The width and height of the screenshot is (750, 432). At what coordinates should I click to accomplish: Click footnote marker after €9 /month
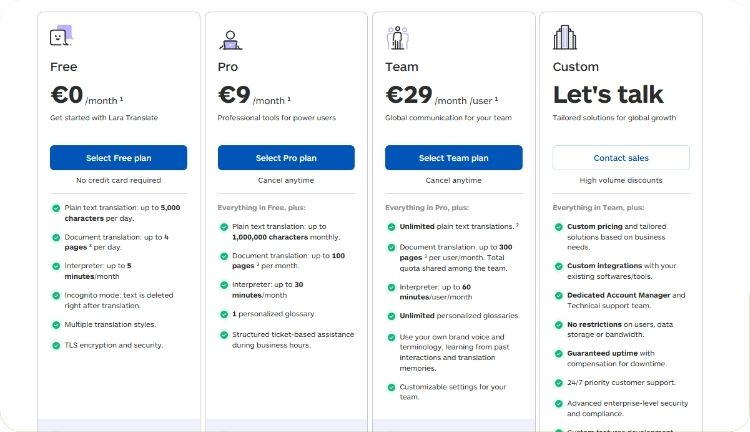pyautogui.click(x=289, y=99)
